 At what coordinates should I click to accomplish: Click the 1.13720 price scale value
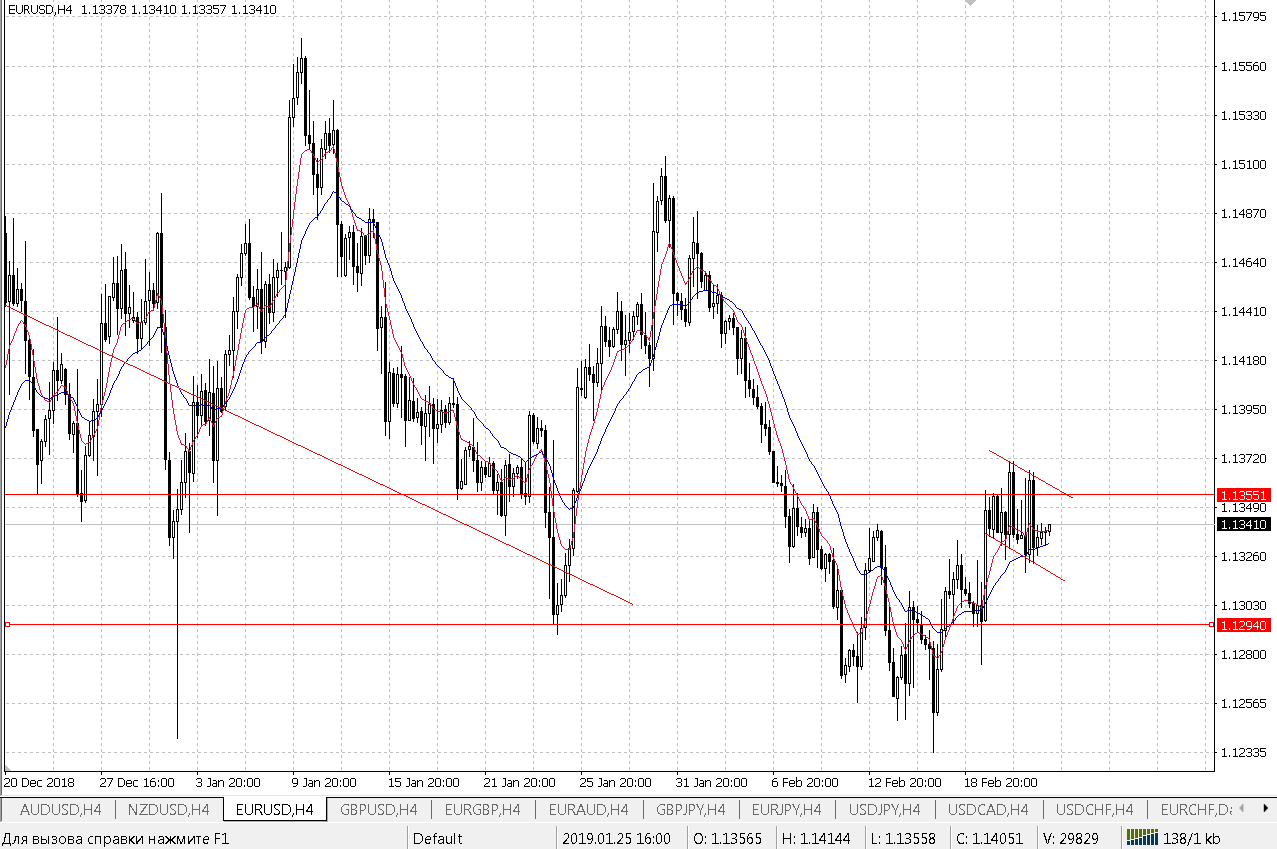coord(1245,458)
